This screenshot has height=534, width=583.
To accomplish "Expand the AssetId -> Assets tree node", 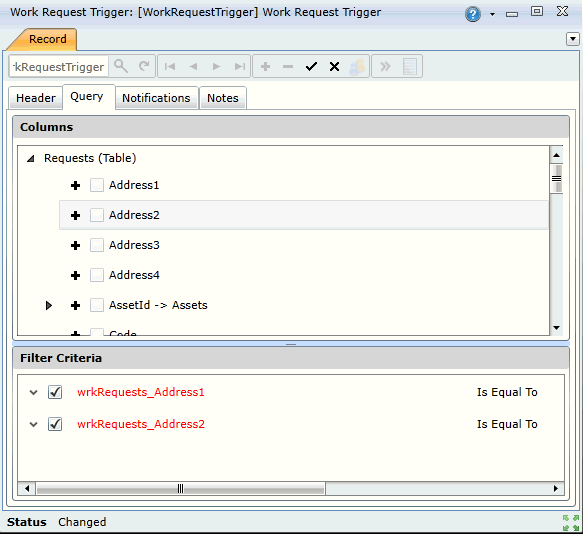I will tap(48, 305).
